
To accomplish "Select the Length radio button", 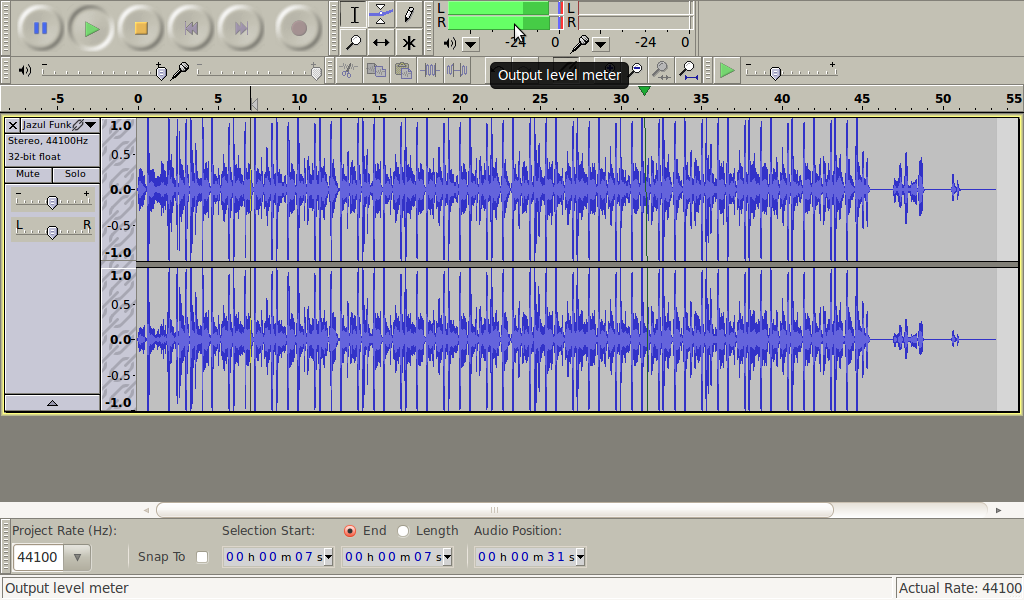I will pos(403,531).
